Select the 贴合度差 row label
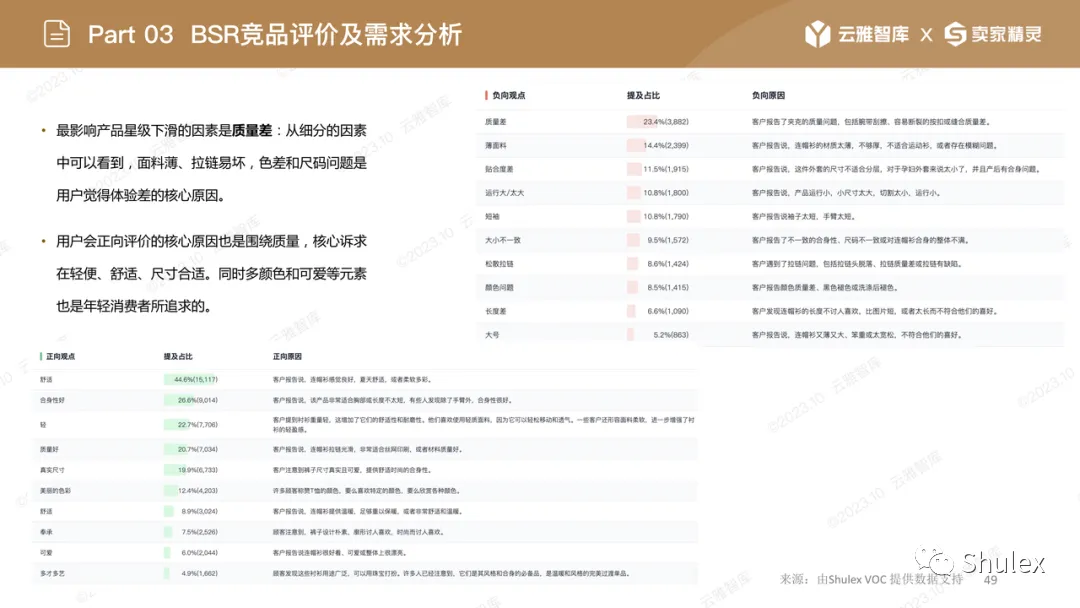Viewport: 1080px width, 608px height. tap(499, 169)
